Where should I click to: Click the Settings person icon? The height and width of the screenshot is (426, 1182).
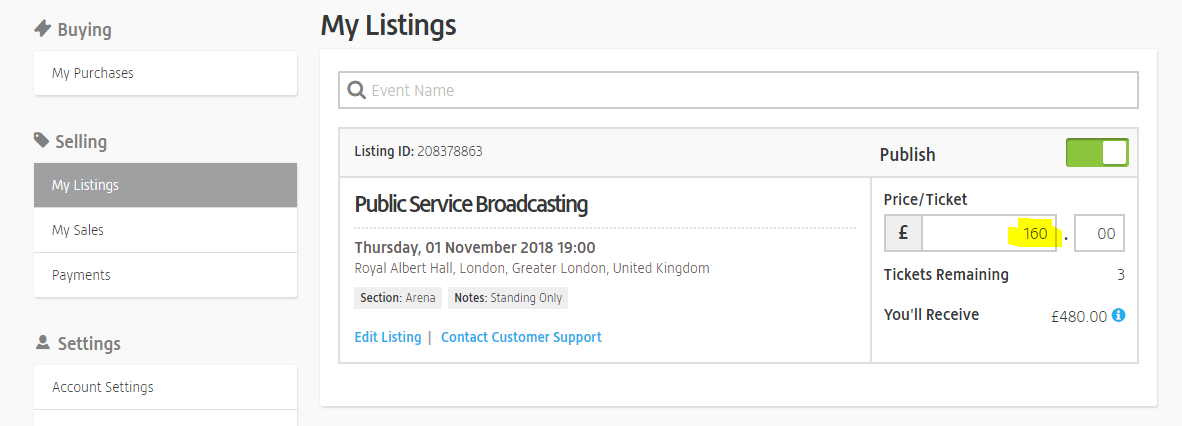tap(42, 342)
